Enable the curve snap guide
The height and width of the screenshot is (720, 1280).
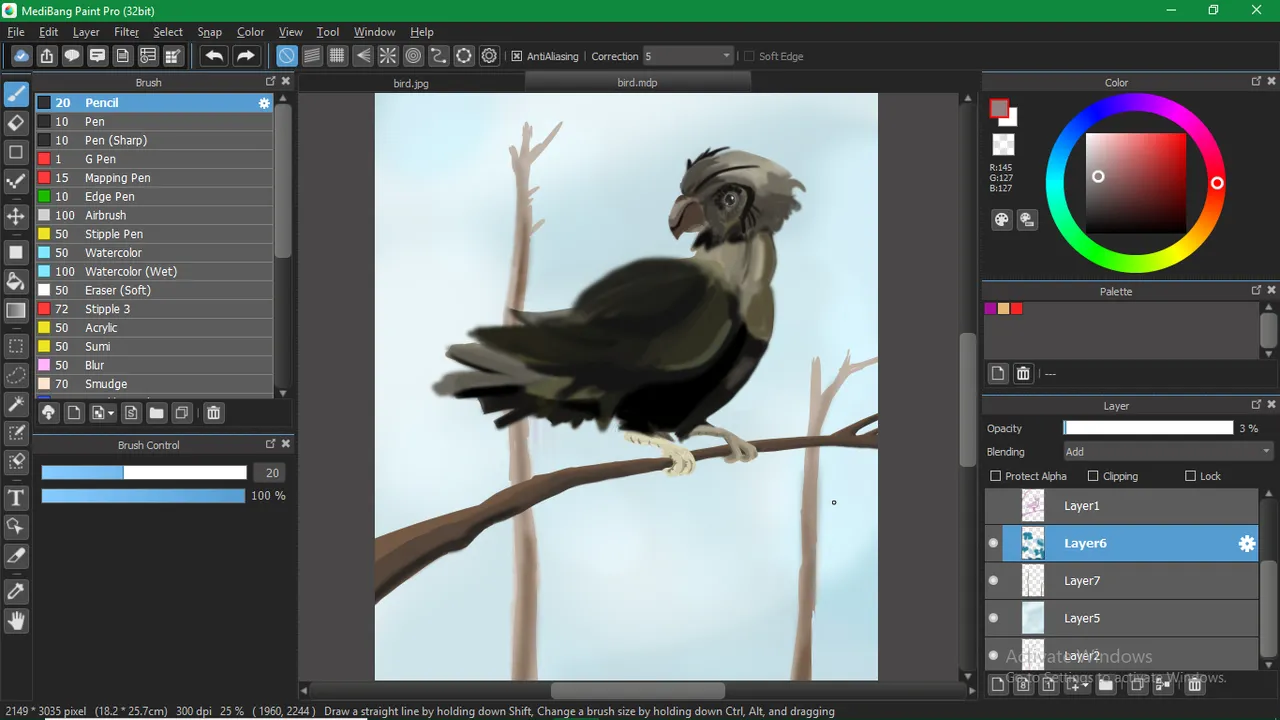click(x=438, y=56)
